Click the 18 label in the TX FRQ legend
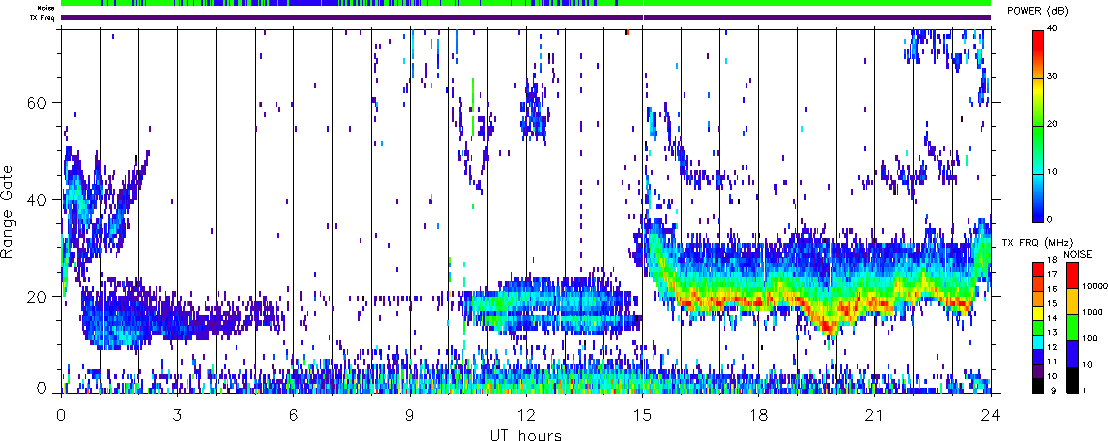Viewport: 1108px width, 441px height. click(1053, 259)
